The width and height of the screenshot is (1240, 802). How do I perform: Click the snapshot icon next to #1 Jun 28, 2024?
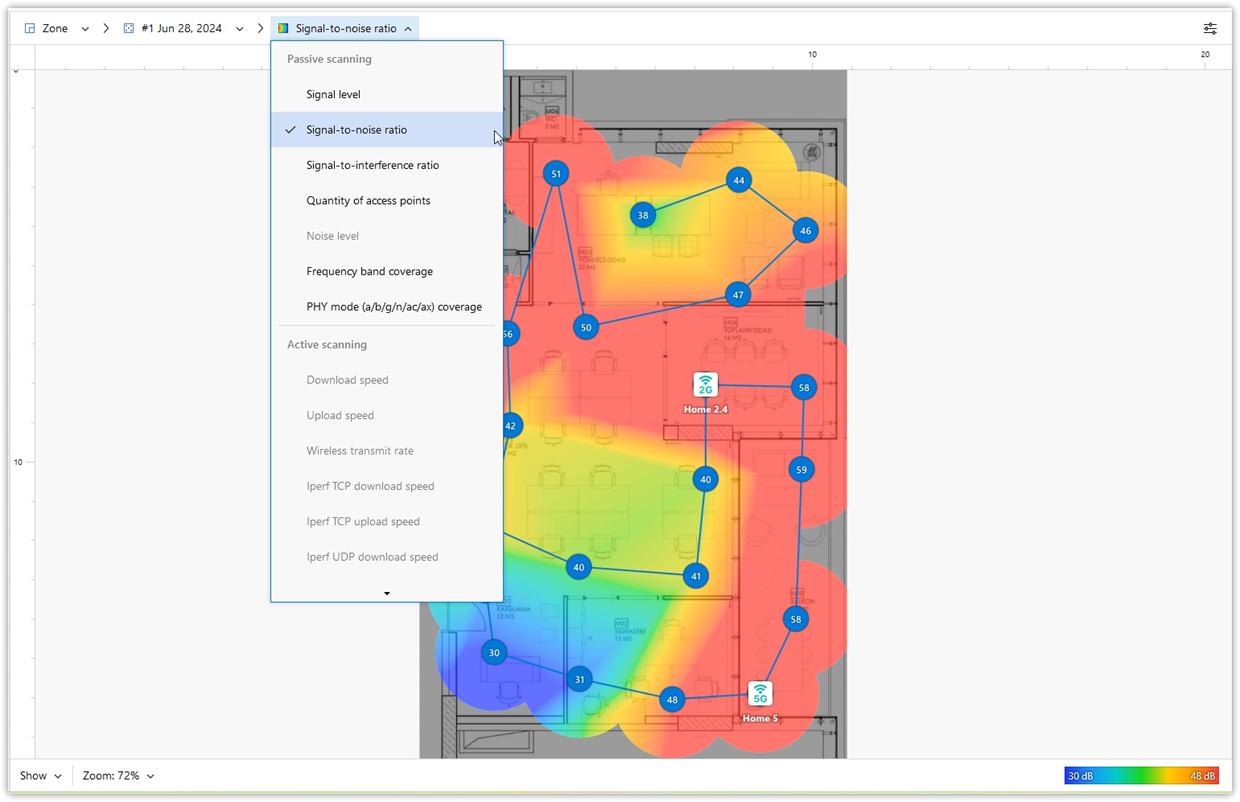pyautogui.click(x=128, y=28)
